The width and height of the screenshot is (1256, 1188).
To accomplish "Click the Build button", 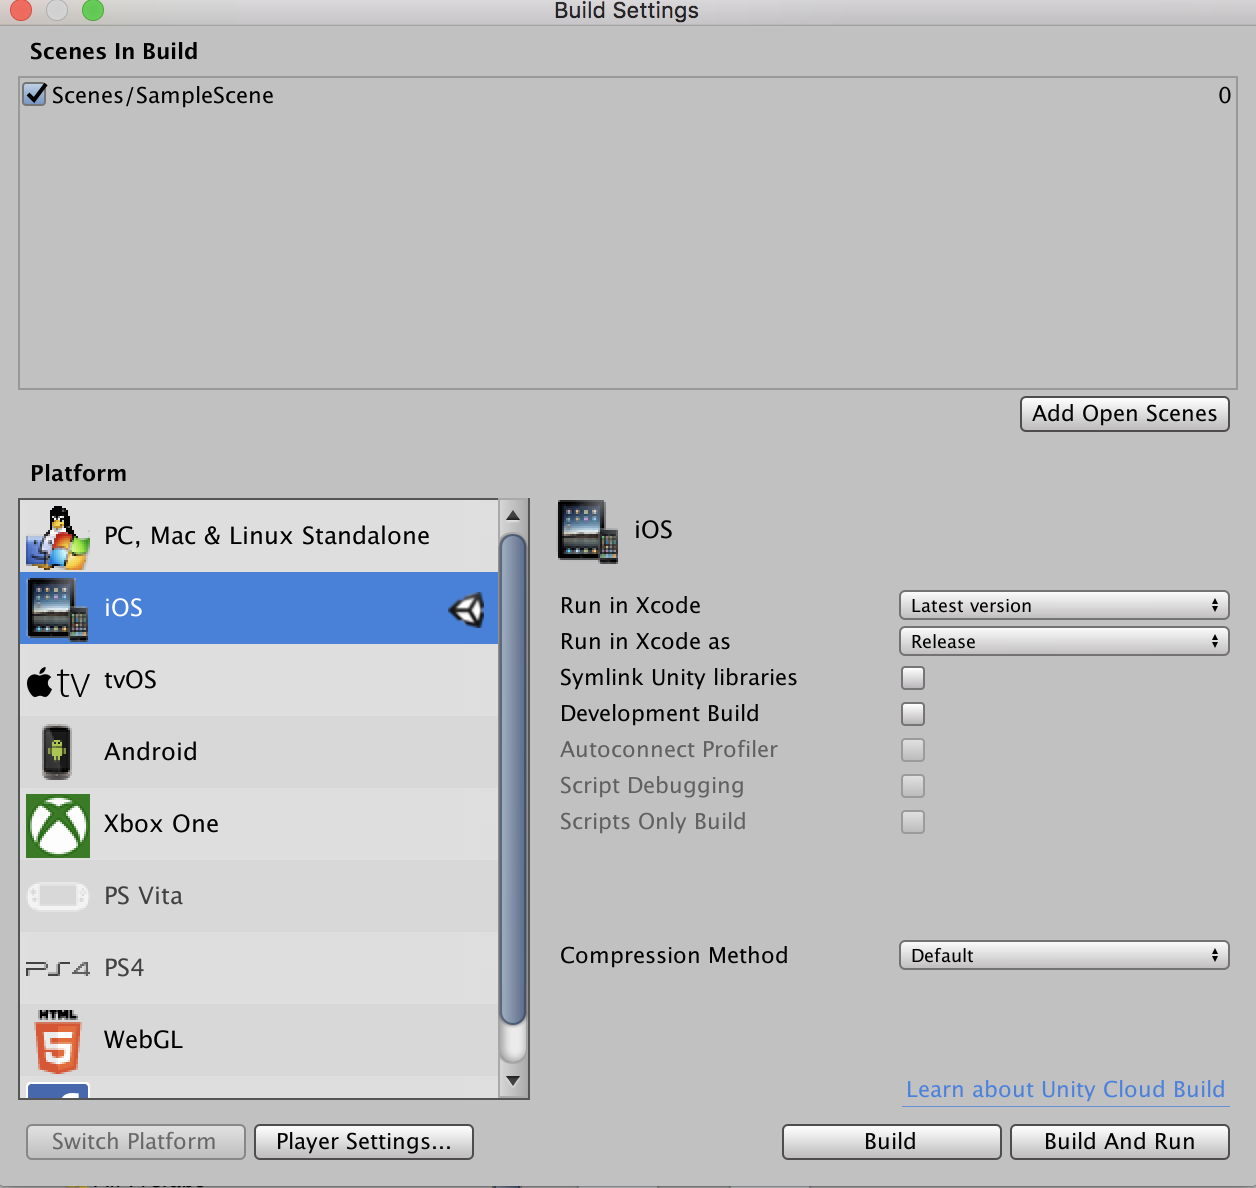I will click(891, 1142).
